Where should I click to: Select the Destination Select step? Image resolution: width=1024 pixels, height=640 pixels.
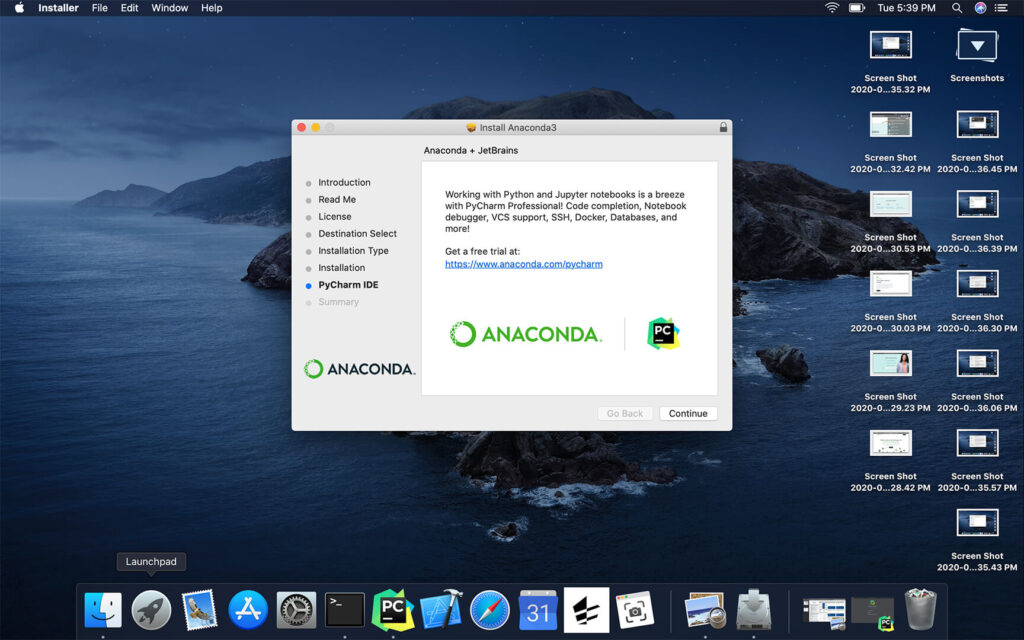pos(357,233)
